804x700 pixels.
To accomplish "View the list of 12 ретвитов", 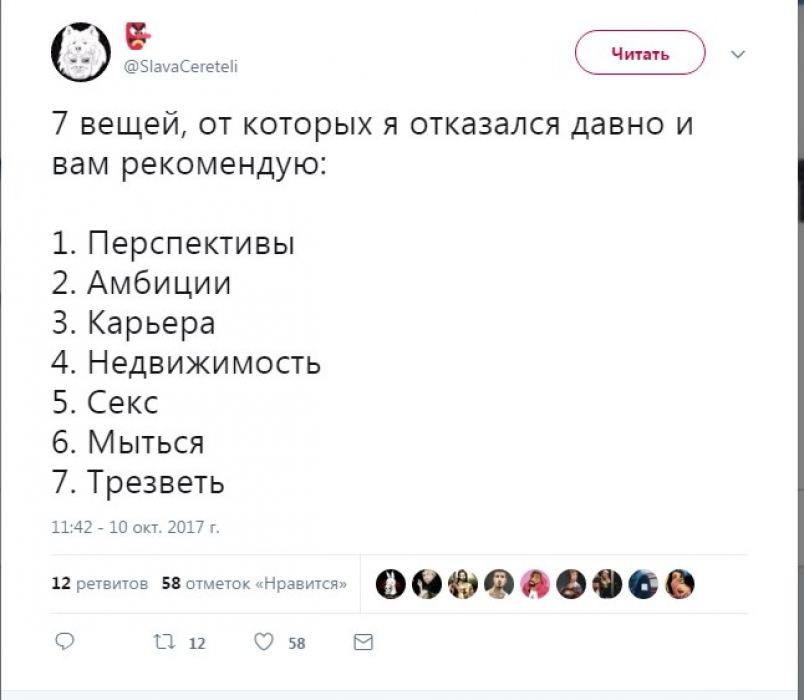I will 100,583.
